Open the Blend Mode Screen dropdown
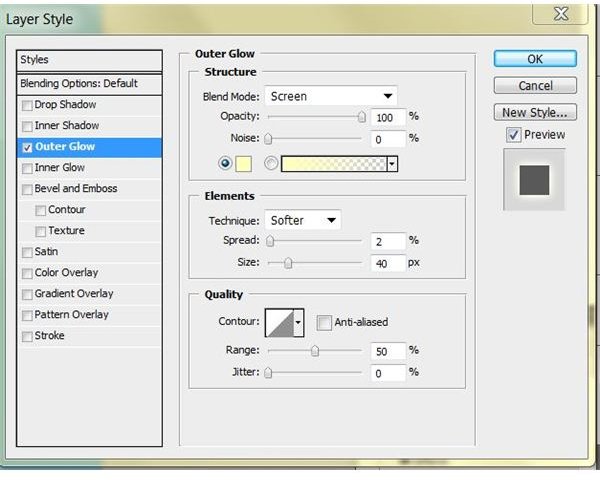Viewport: 600px width, 482px height. click(x=331, y=96)
